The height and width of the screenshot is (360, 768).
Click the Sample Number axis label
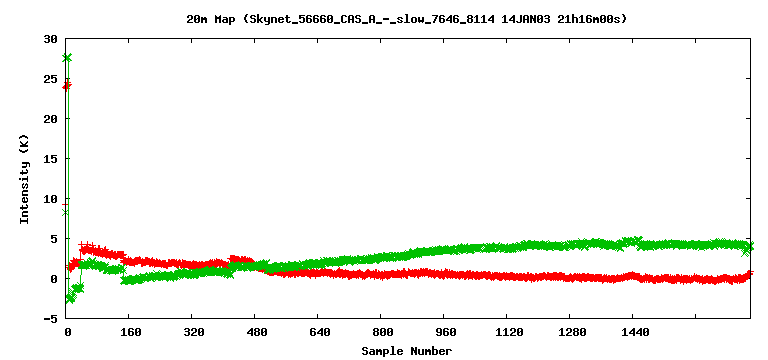407,351
